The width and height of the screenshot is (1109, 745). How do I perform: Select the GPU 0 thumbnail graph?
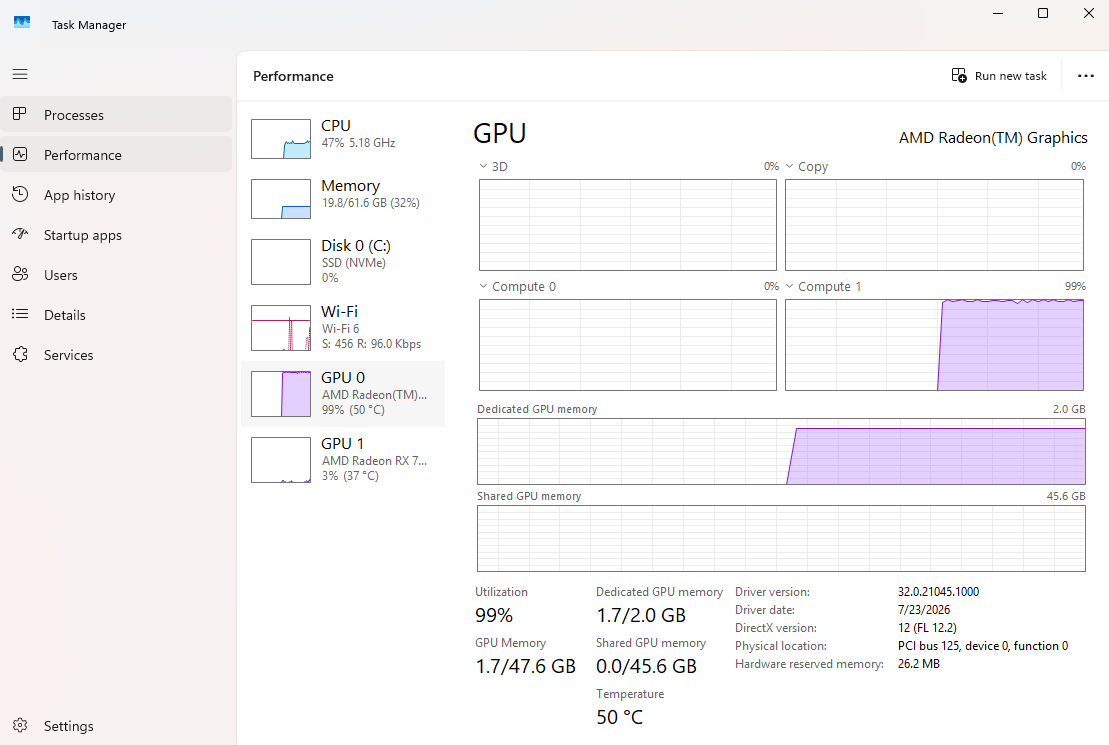click(x=281, y=394)
